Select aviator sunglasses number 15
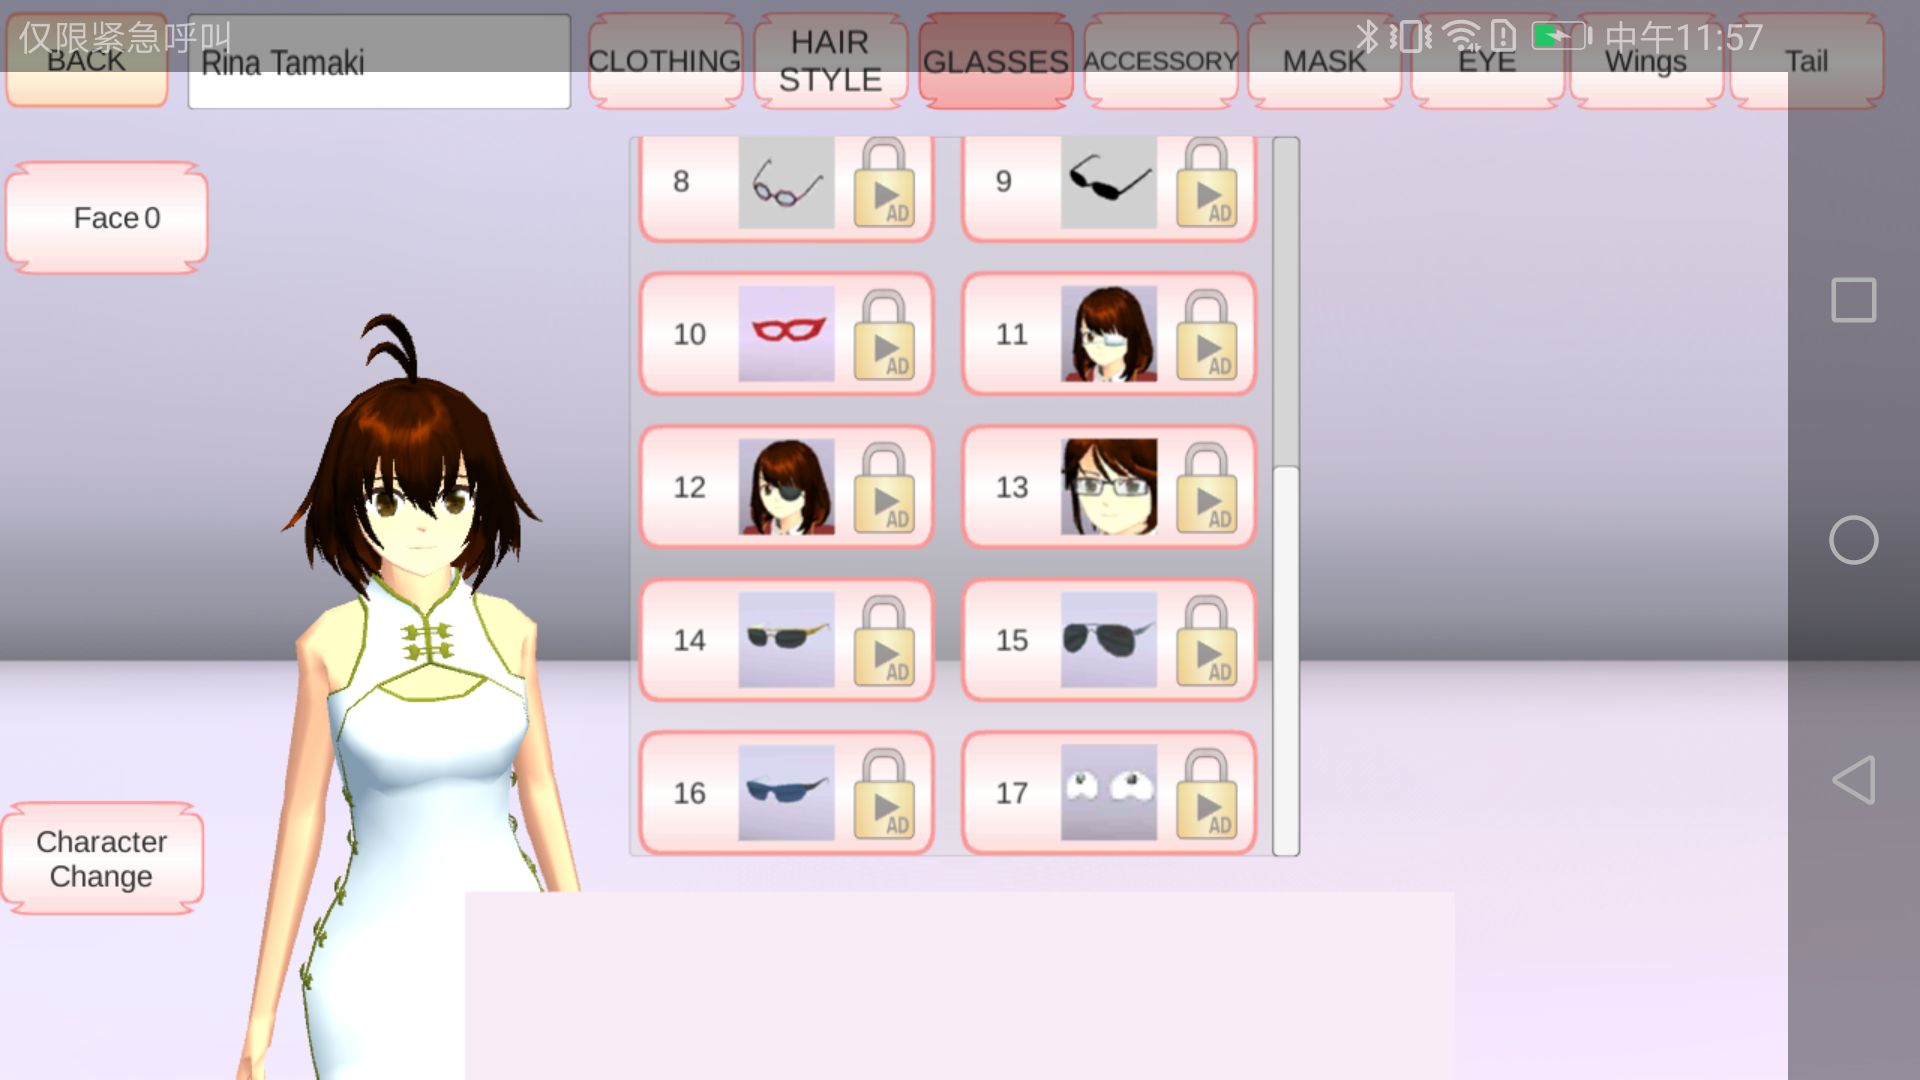Image resolution: width=1920 pixels, height=1080 pixels. [x=1108, y=640]
